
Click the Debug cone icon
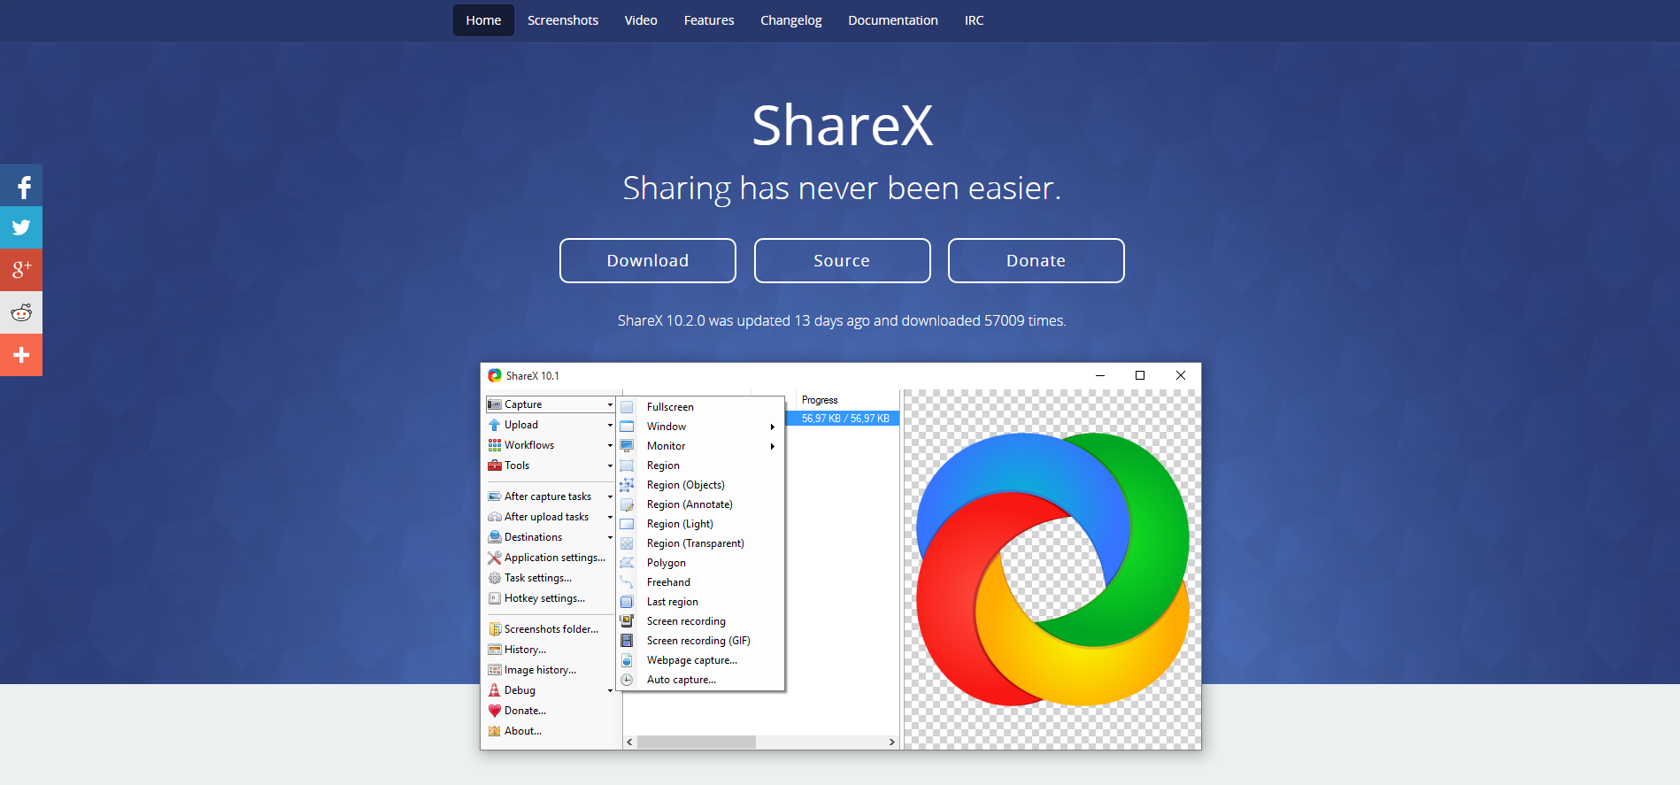pos(494,690)
